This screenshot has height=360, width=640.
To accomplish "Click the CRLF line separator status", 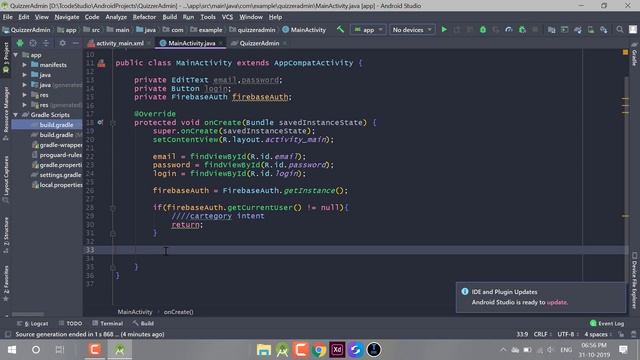I will [542, 334].
